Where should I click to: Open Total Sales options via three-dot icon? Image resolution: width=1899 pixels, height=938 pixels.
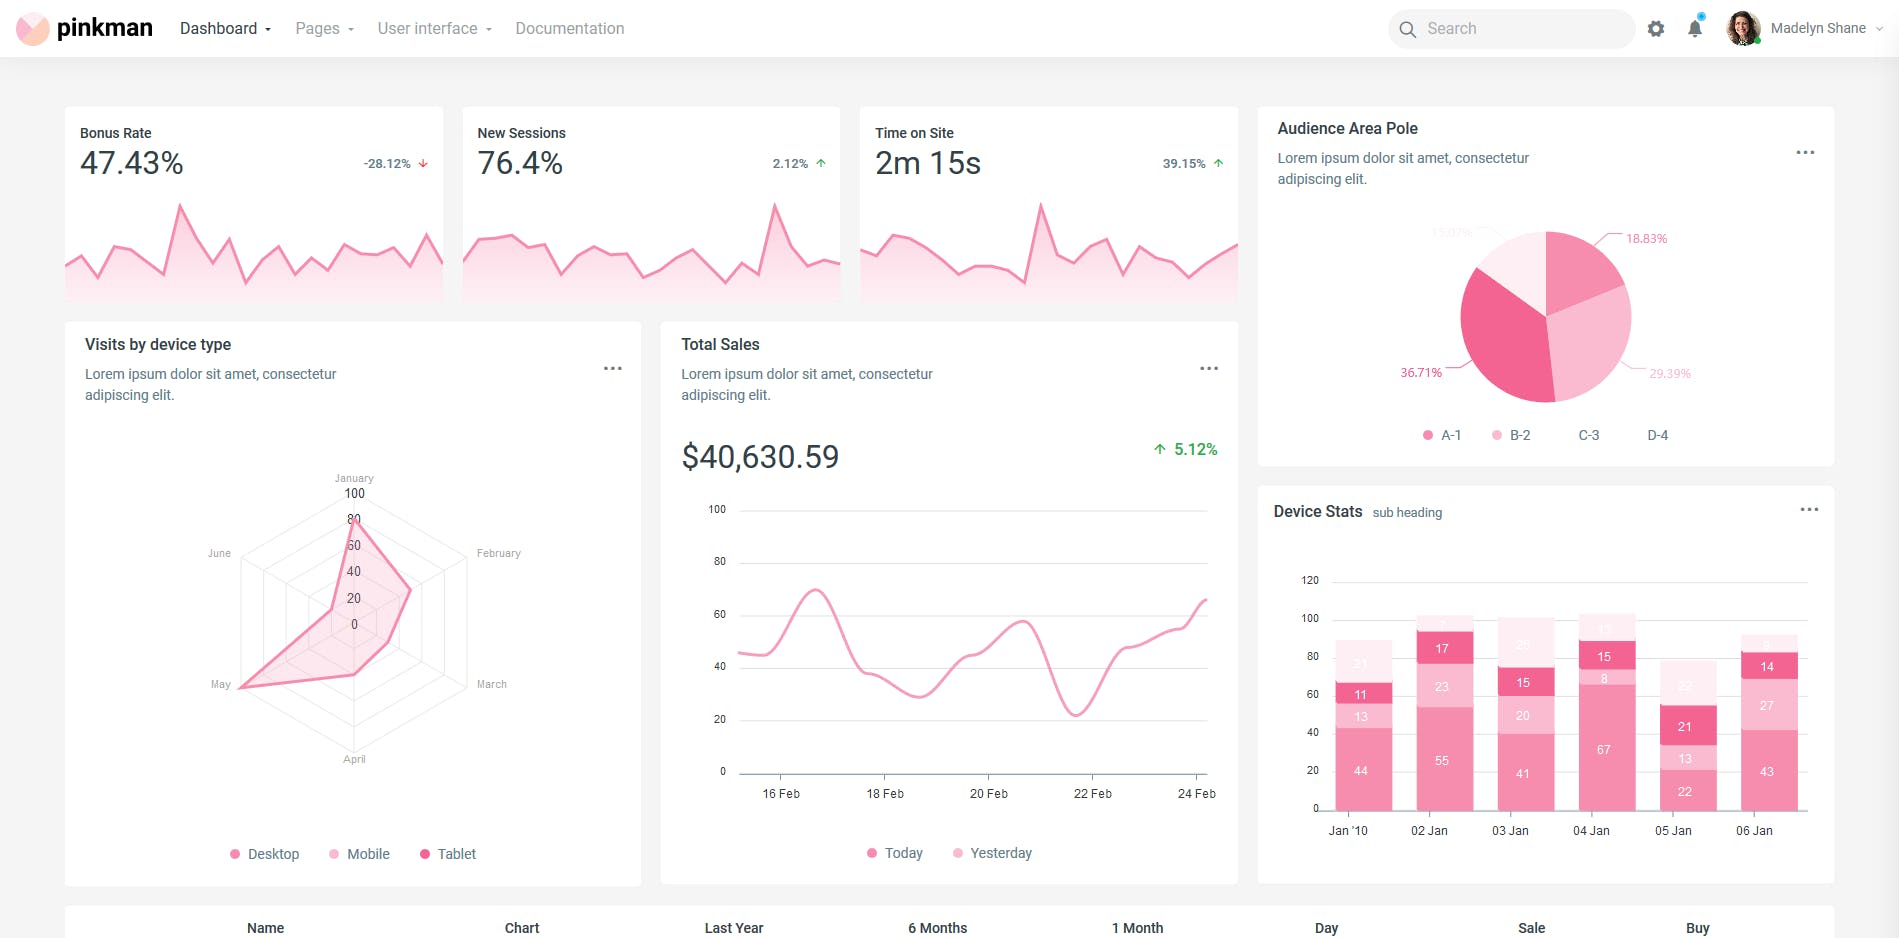[x=1209, y=368]
